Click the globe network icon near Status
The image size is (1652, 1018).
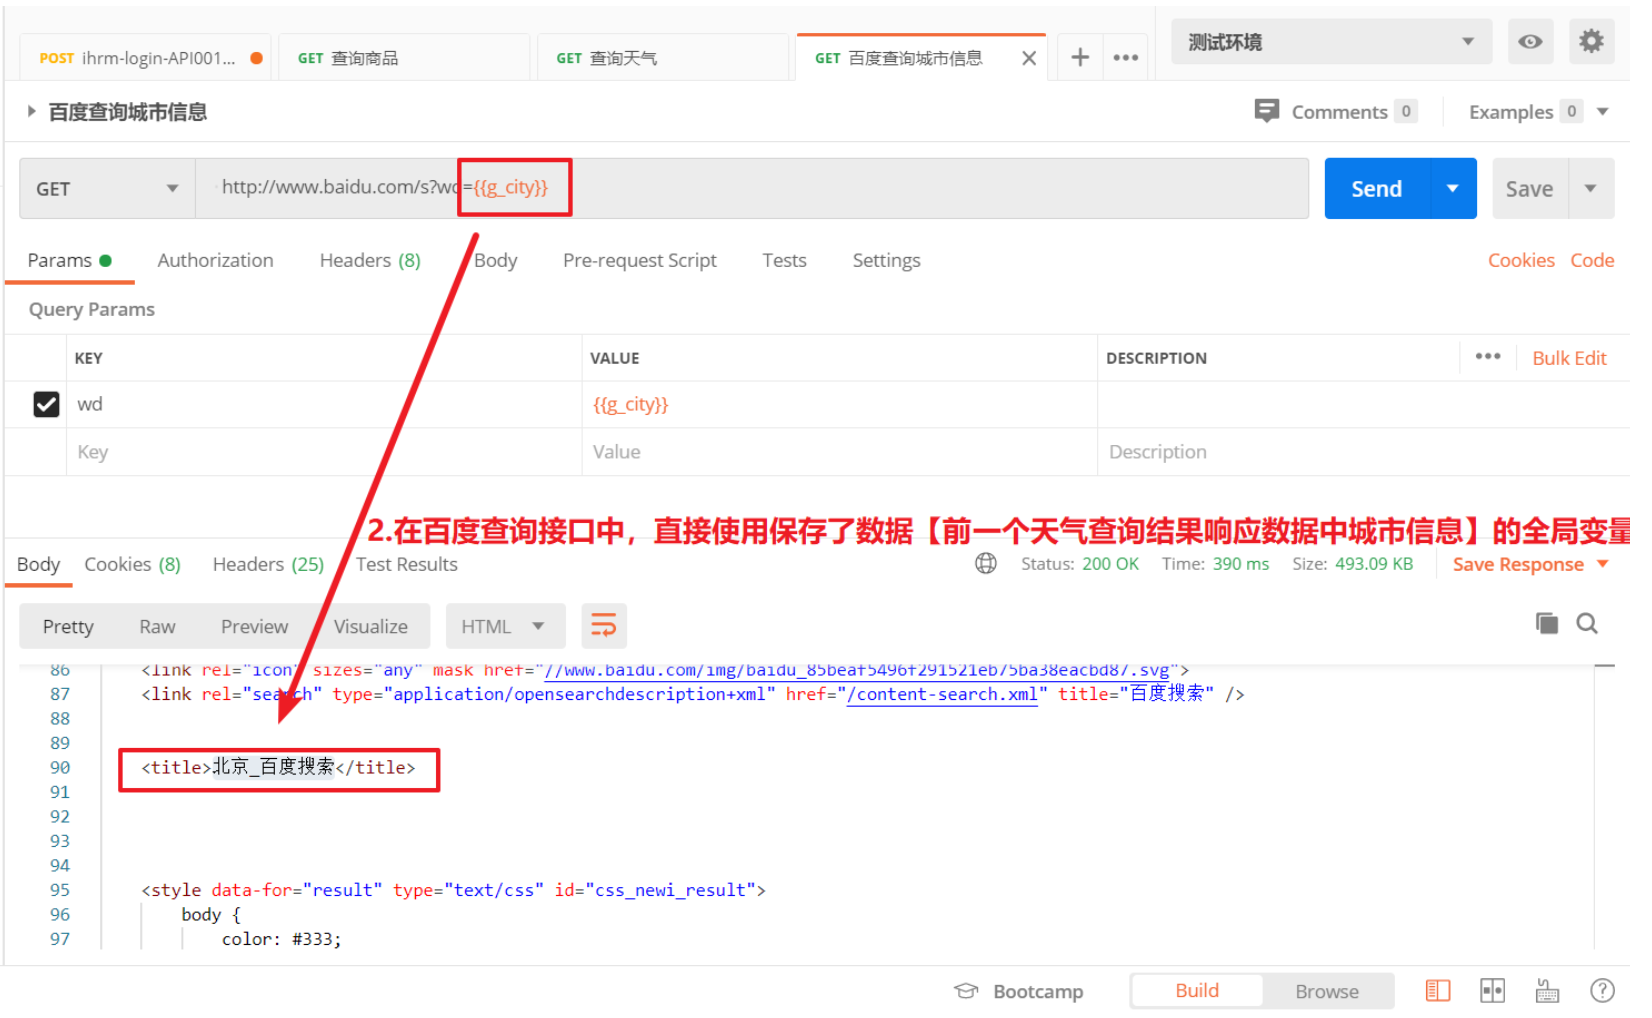tap(985, 563)
